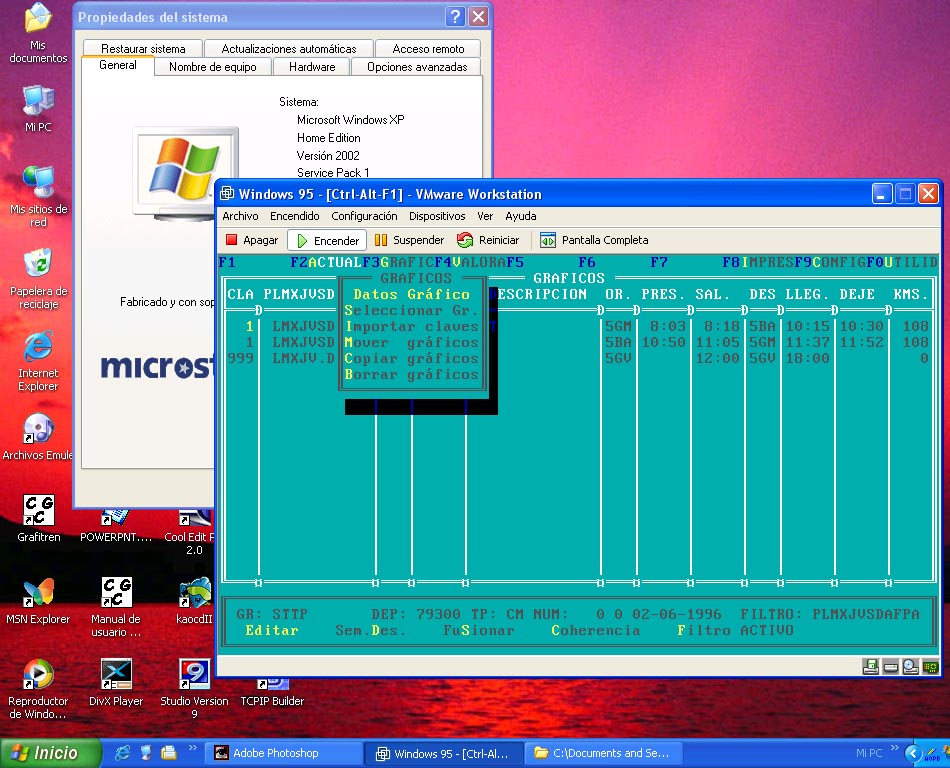Launch Internet Explorer from Quick Launch
This screenshot has height=768, width=950.
pos(123,753)
